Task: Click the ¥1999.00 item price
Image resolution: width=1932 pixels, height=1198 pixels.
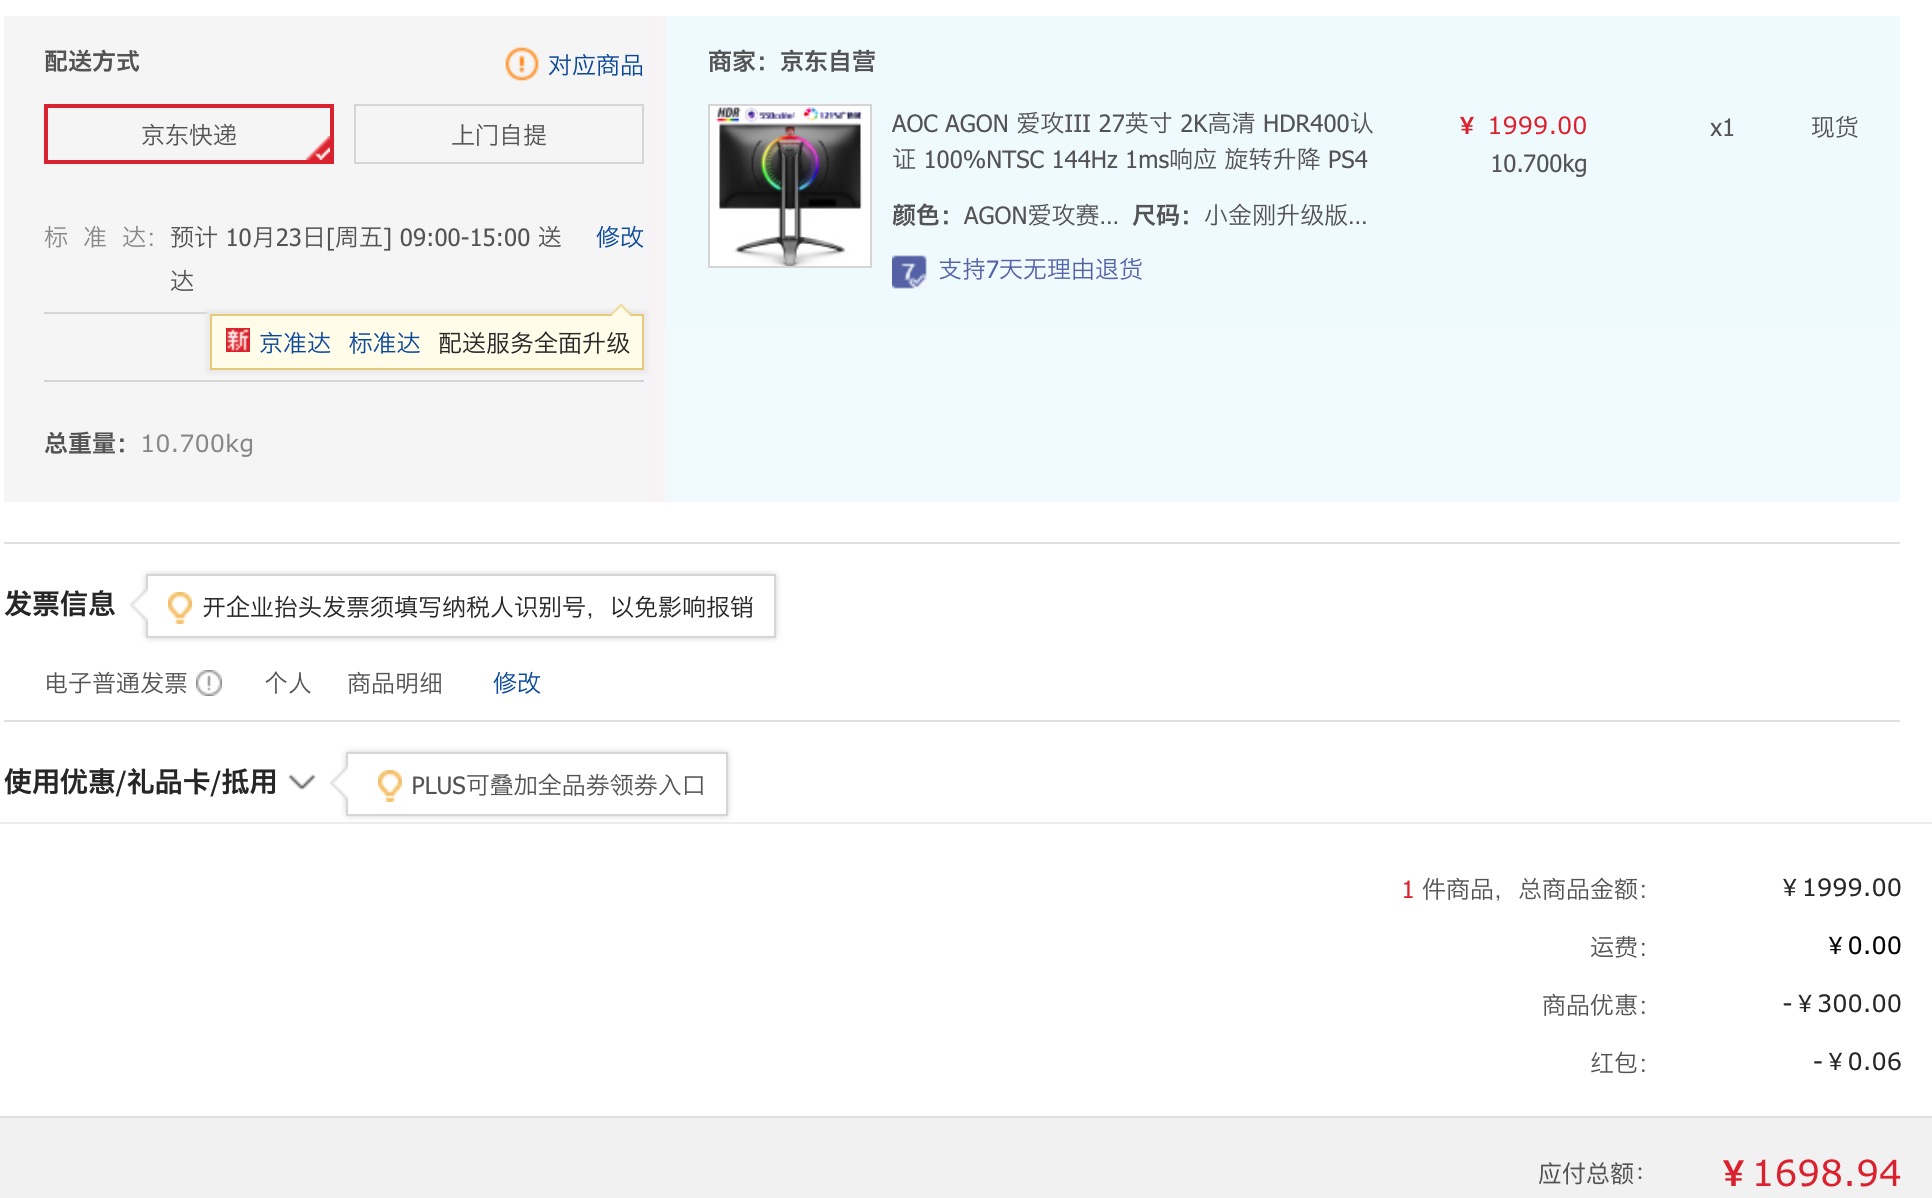Action: [1523, 126]
